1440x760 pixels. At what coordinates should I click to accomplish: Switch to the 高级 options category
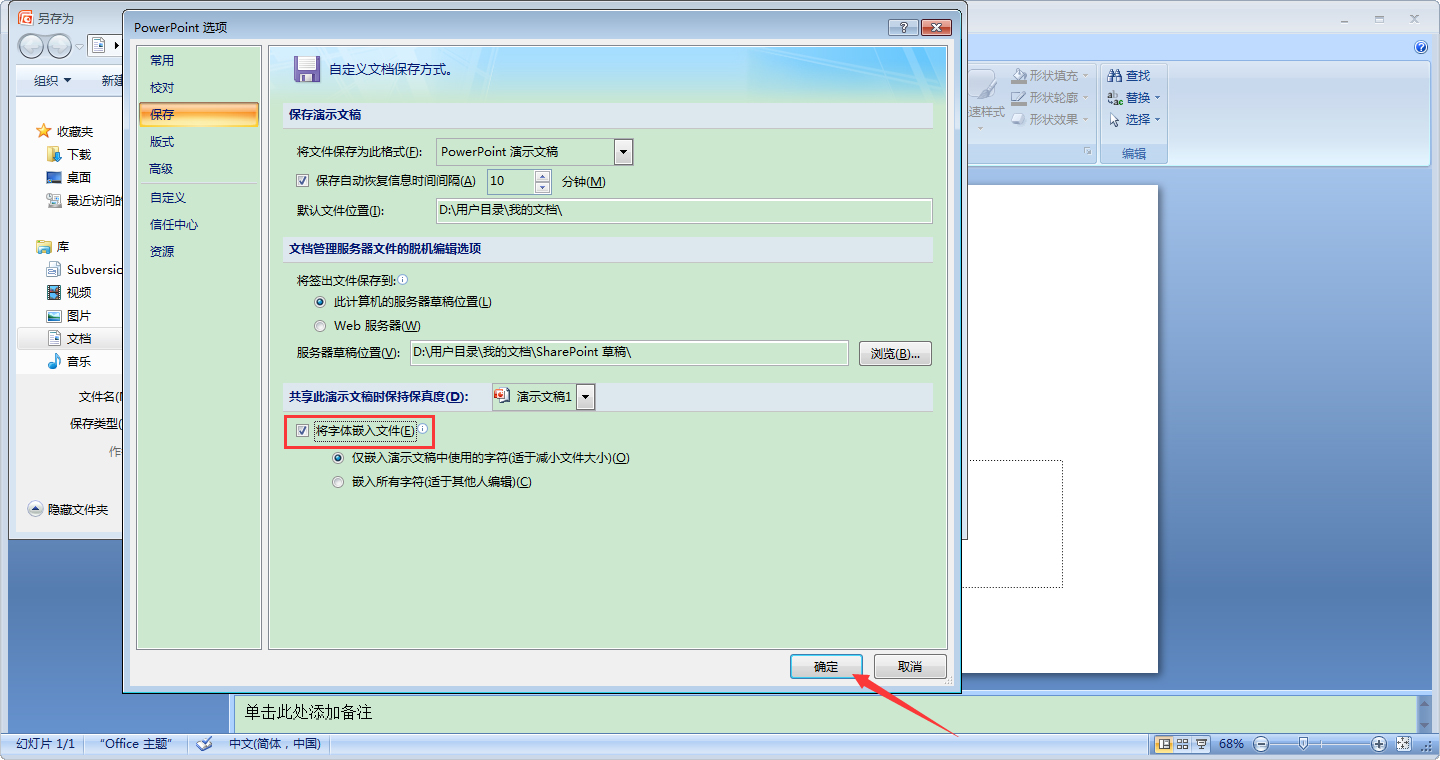tap(161, 169)
